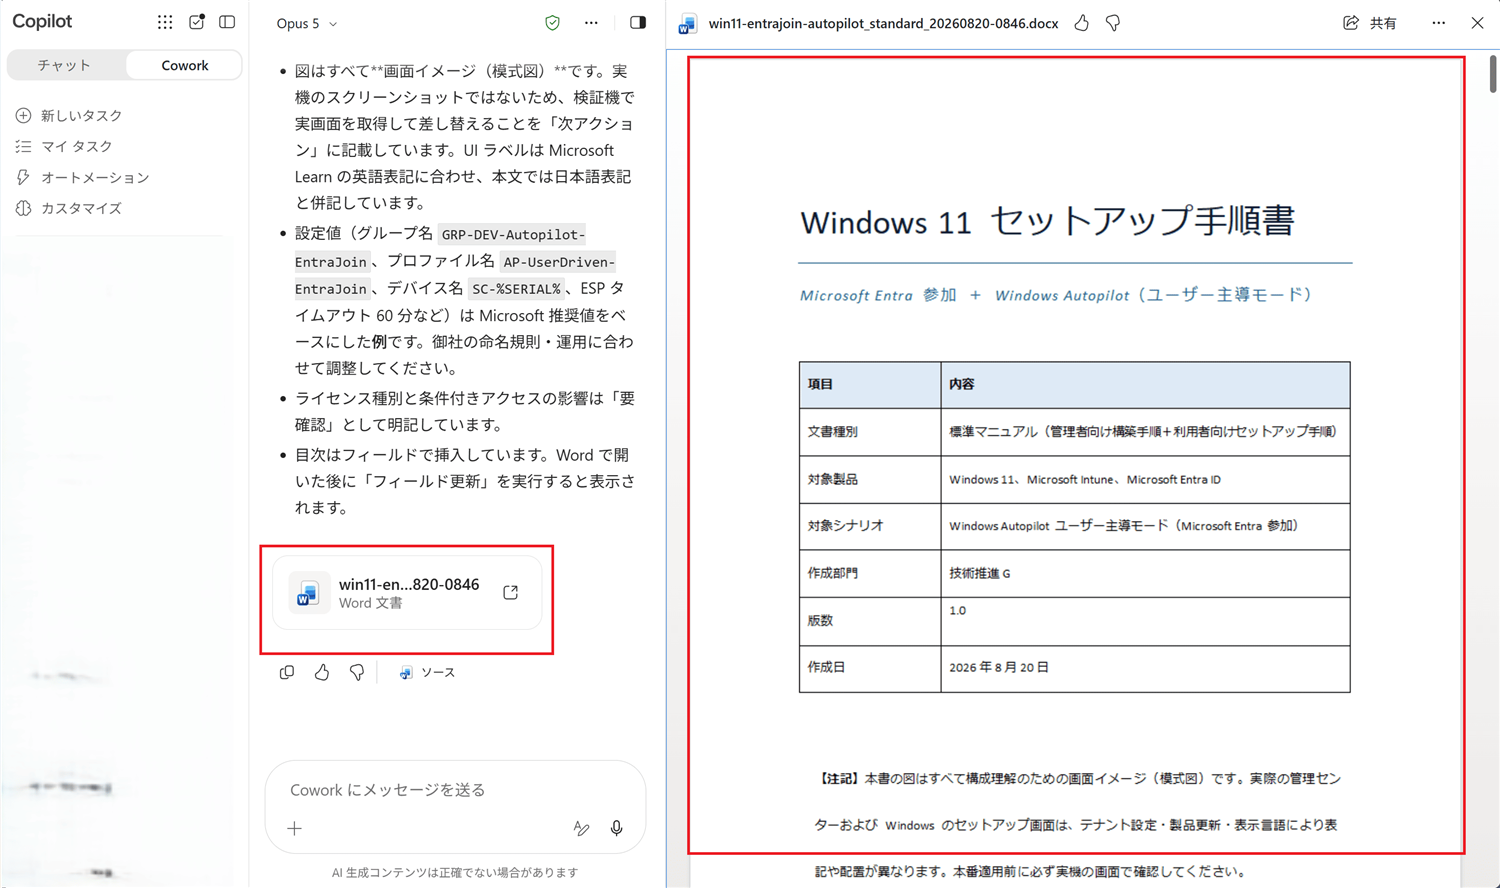Click the Windows 11 セットアップ手順書 title

tap(1047, 221)
